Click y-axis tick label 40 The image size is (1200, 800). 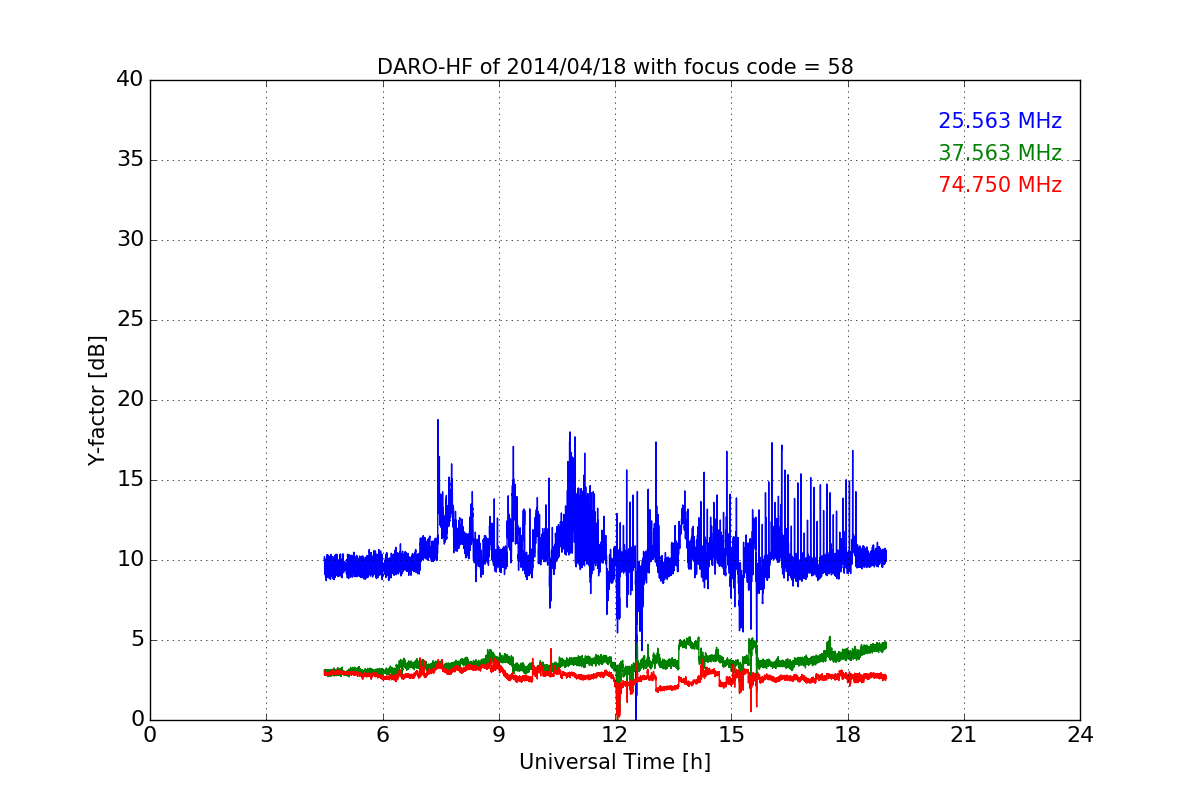click(x=130, y=80)
